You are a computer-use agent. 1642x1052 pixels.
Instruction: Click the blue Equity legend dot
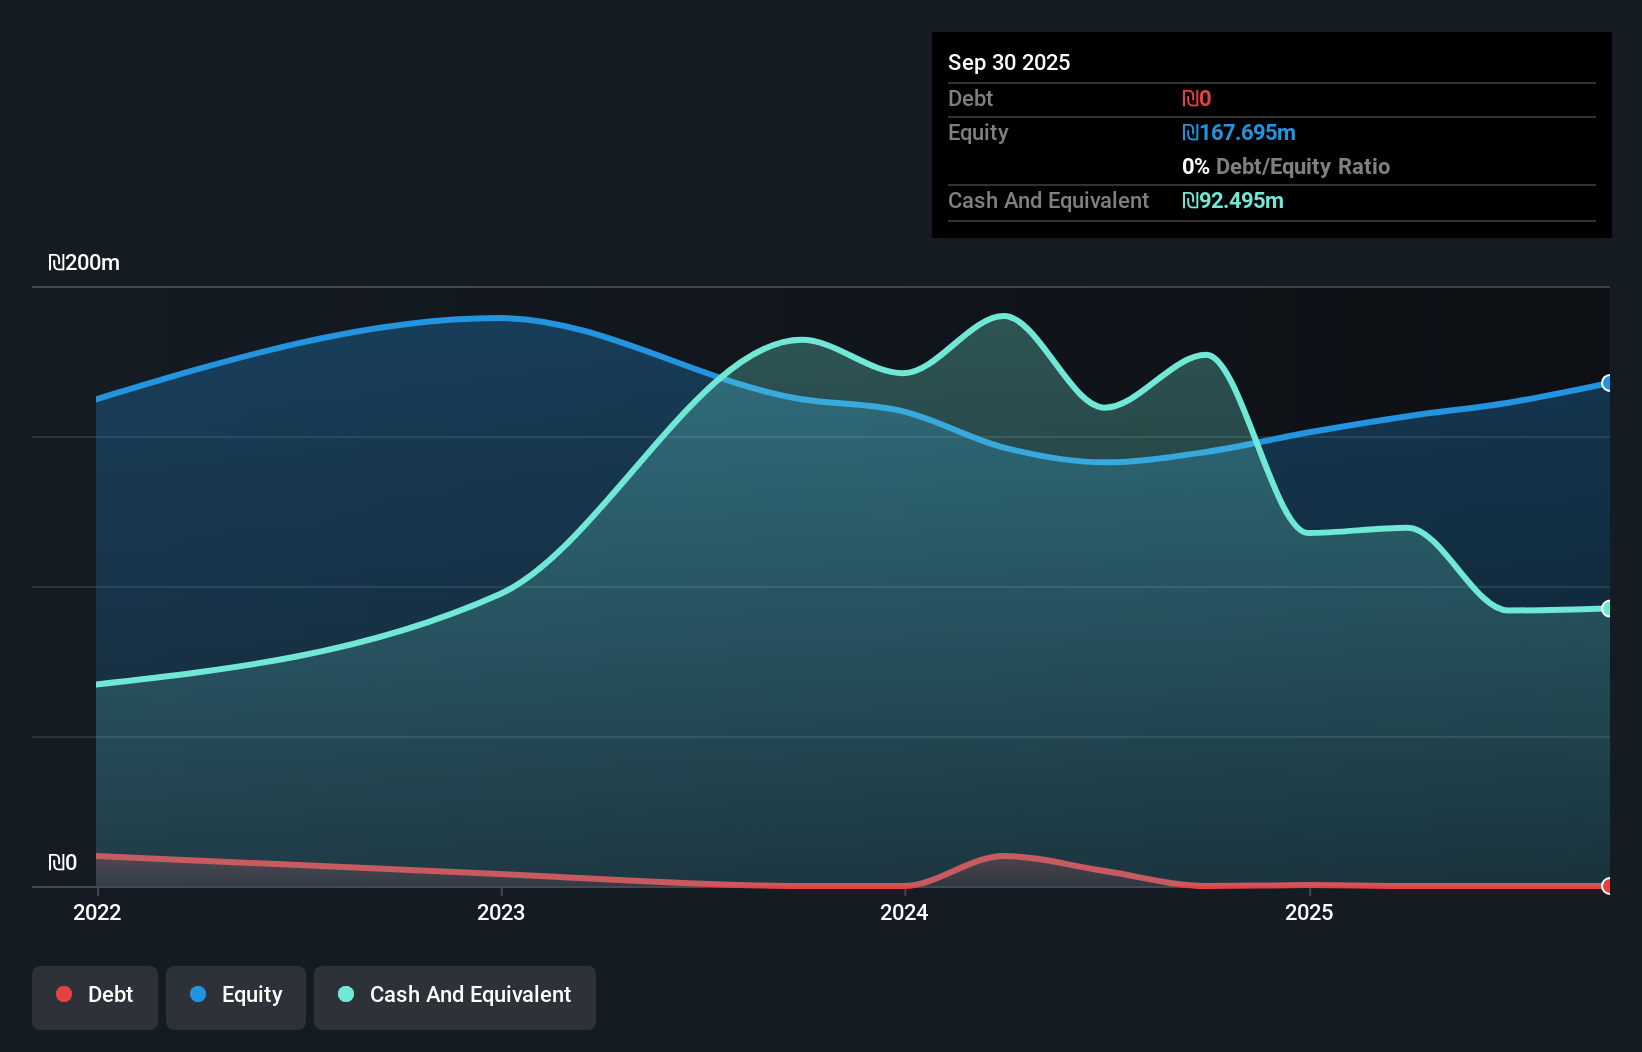point(198,994)
